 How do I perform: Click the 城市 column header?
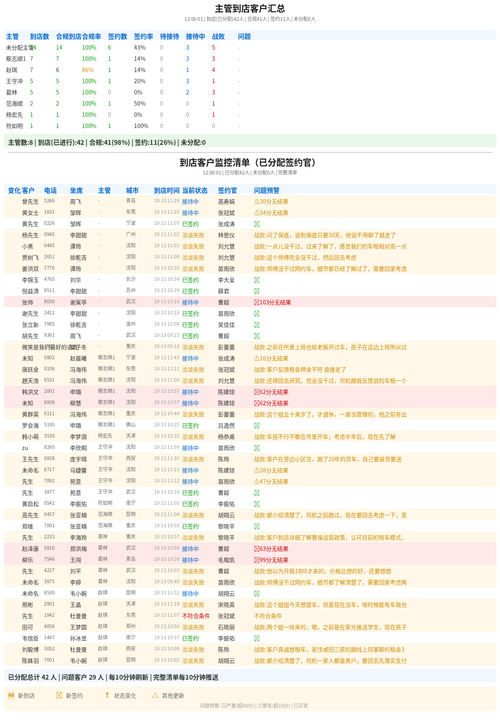[x=132, y=190]
